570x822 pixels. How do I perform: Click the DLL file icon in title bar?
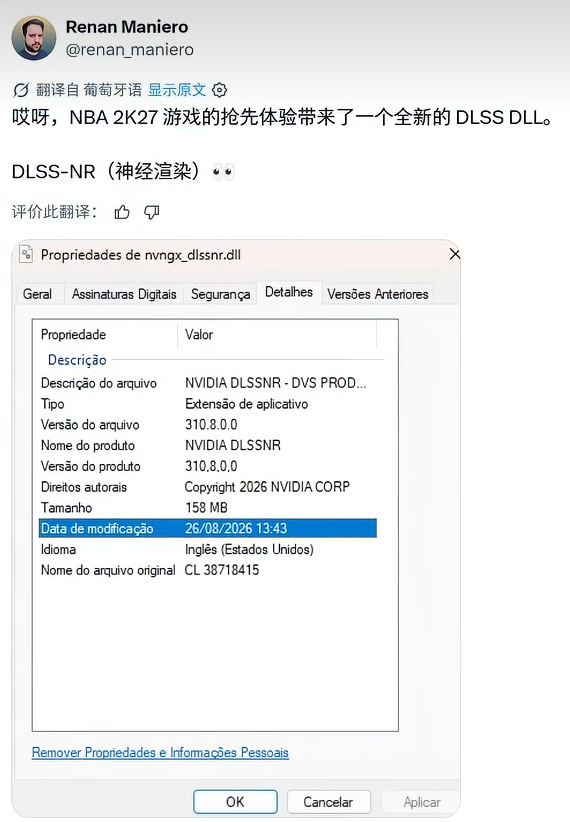(x=26, y=254)
